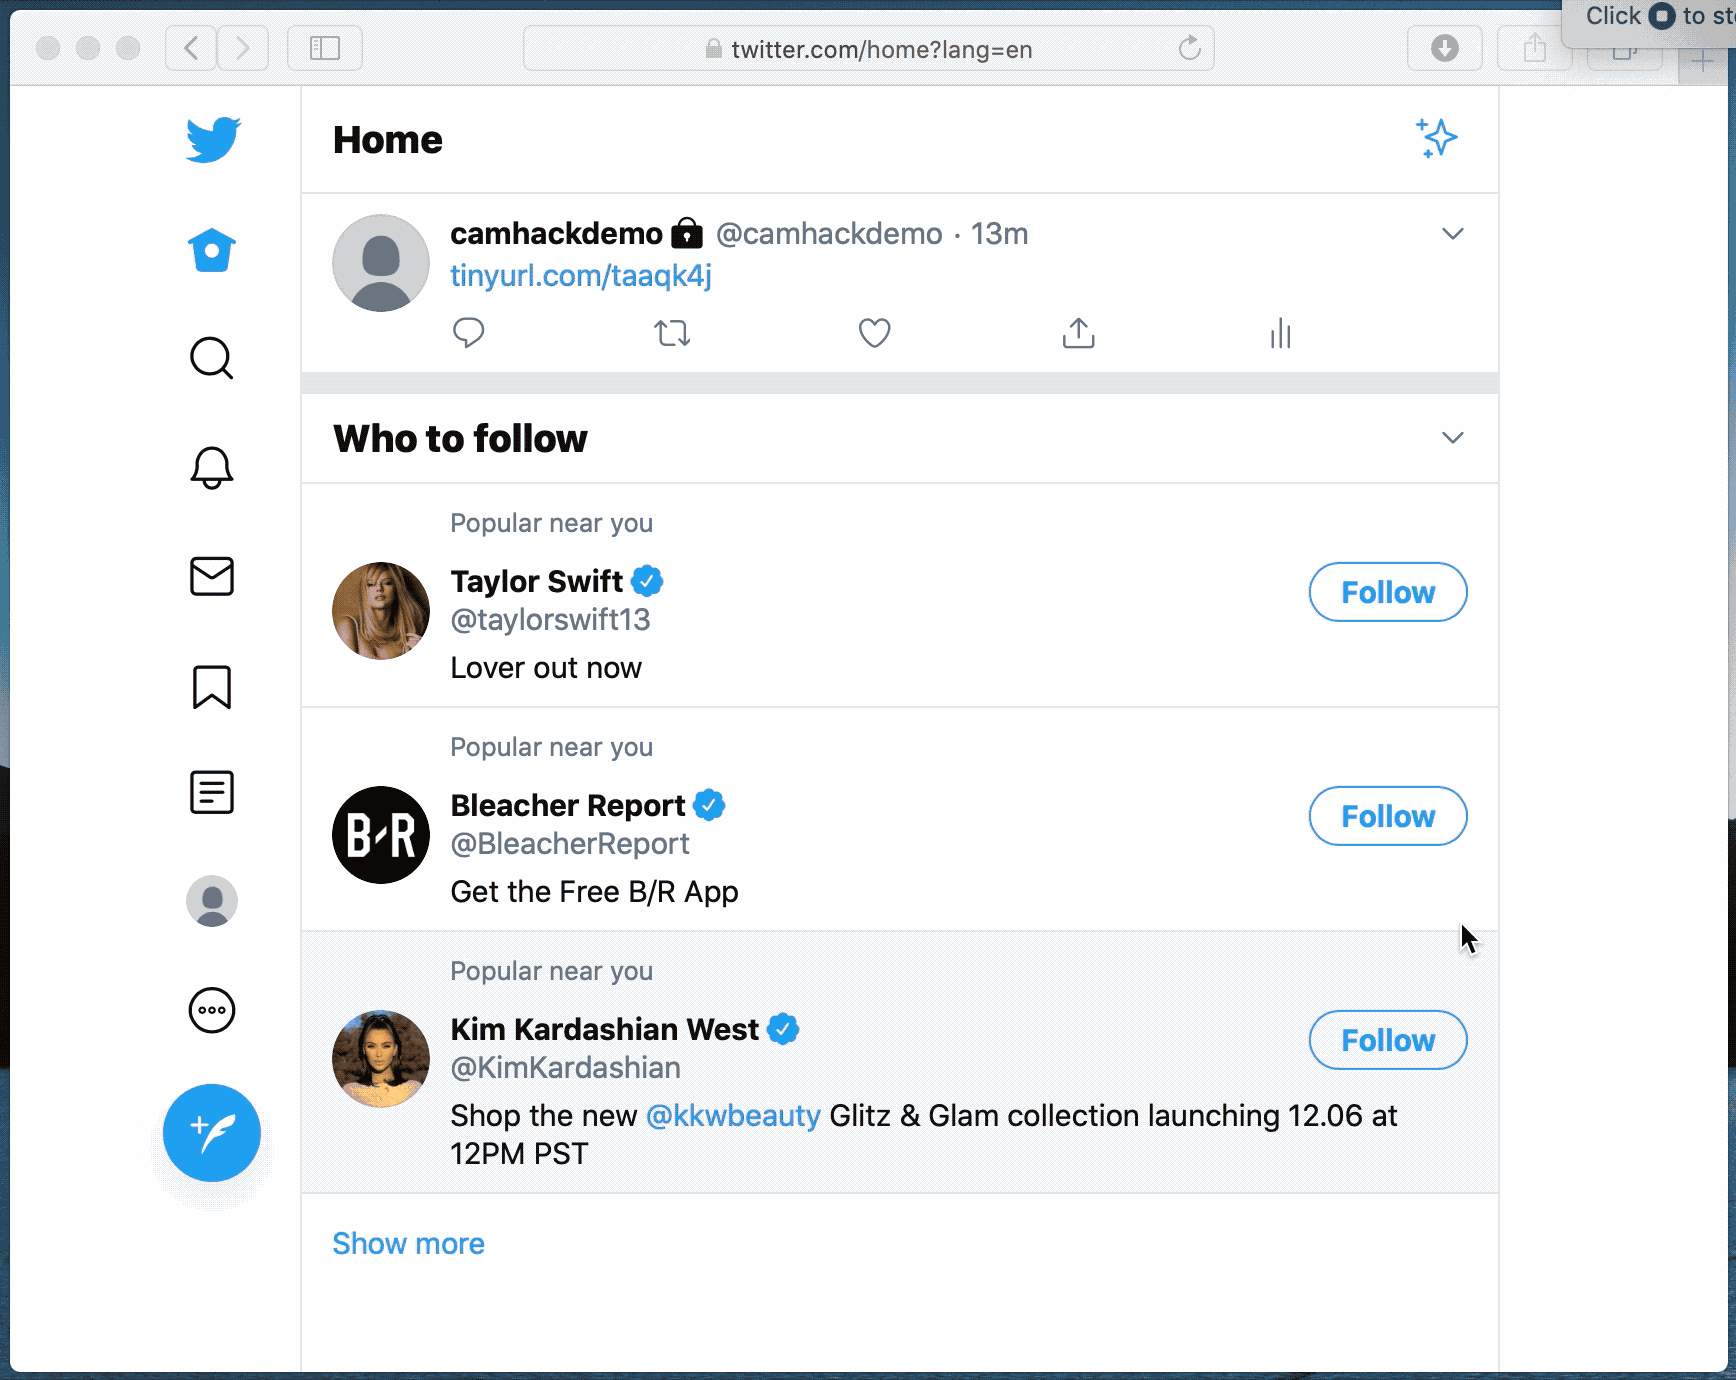Screen dimensions: 1736x1380
Task: Open the Explore search icon
Action: [x=211, y=358]
